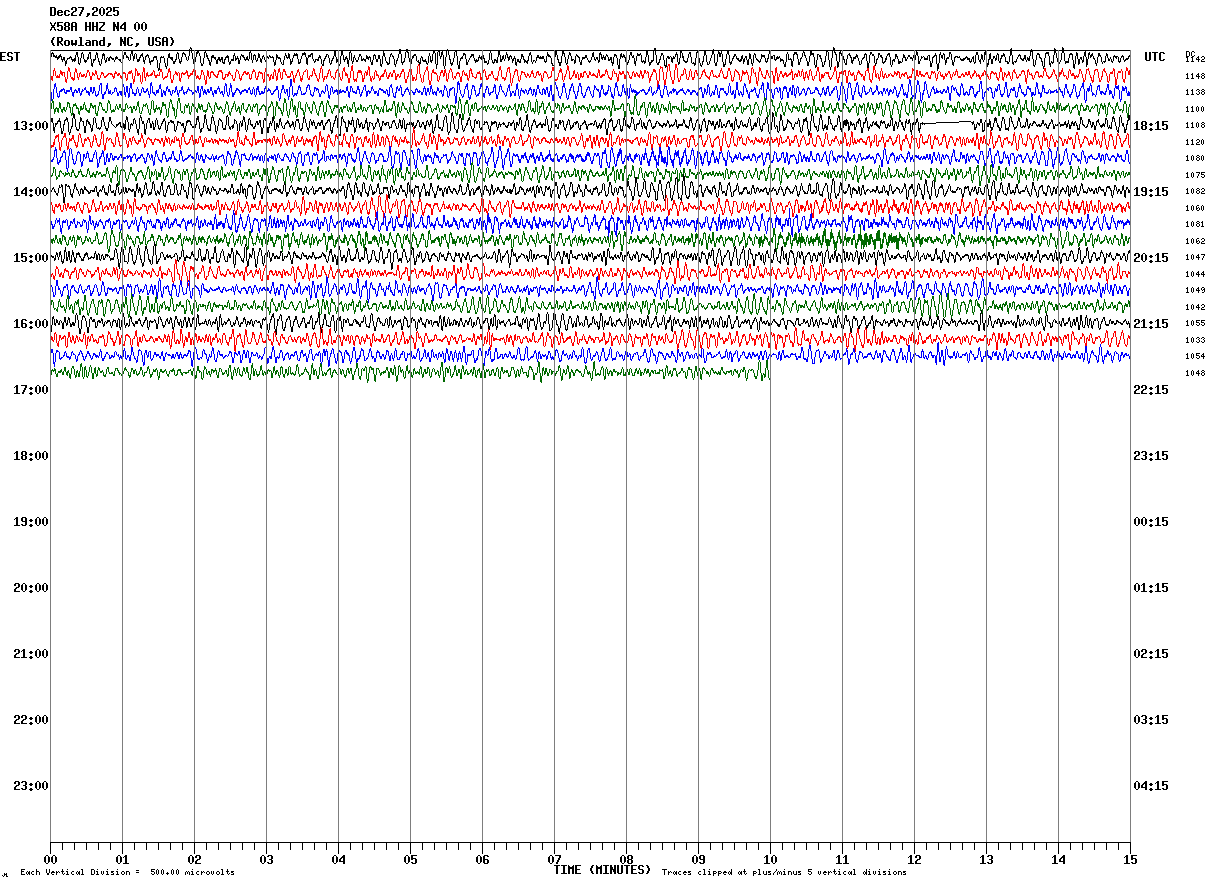The image size is (1210, 886).
Task: Click the DC offset value 1047
Action: pyautogui.click(x=1195, y=257)
